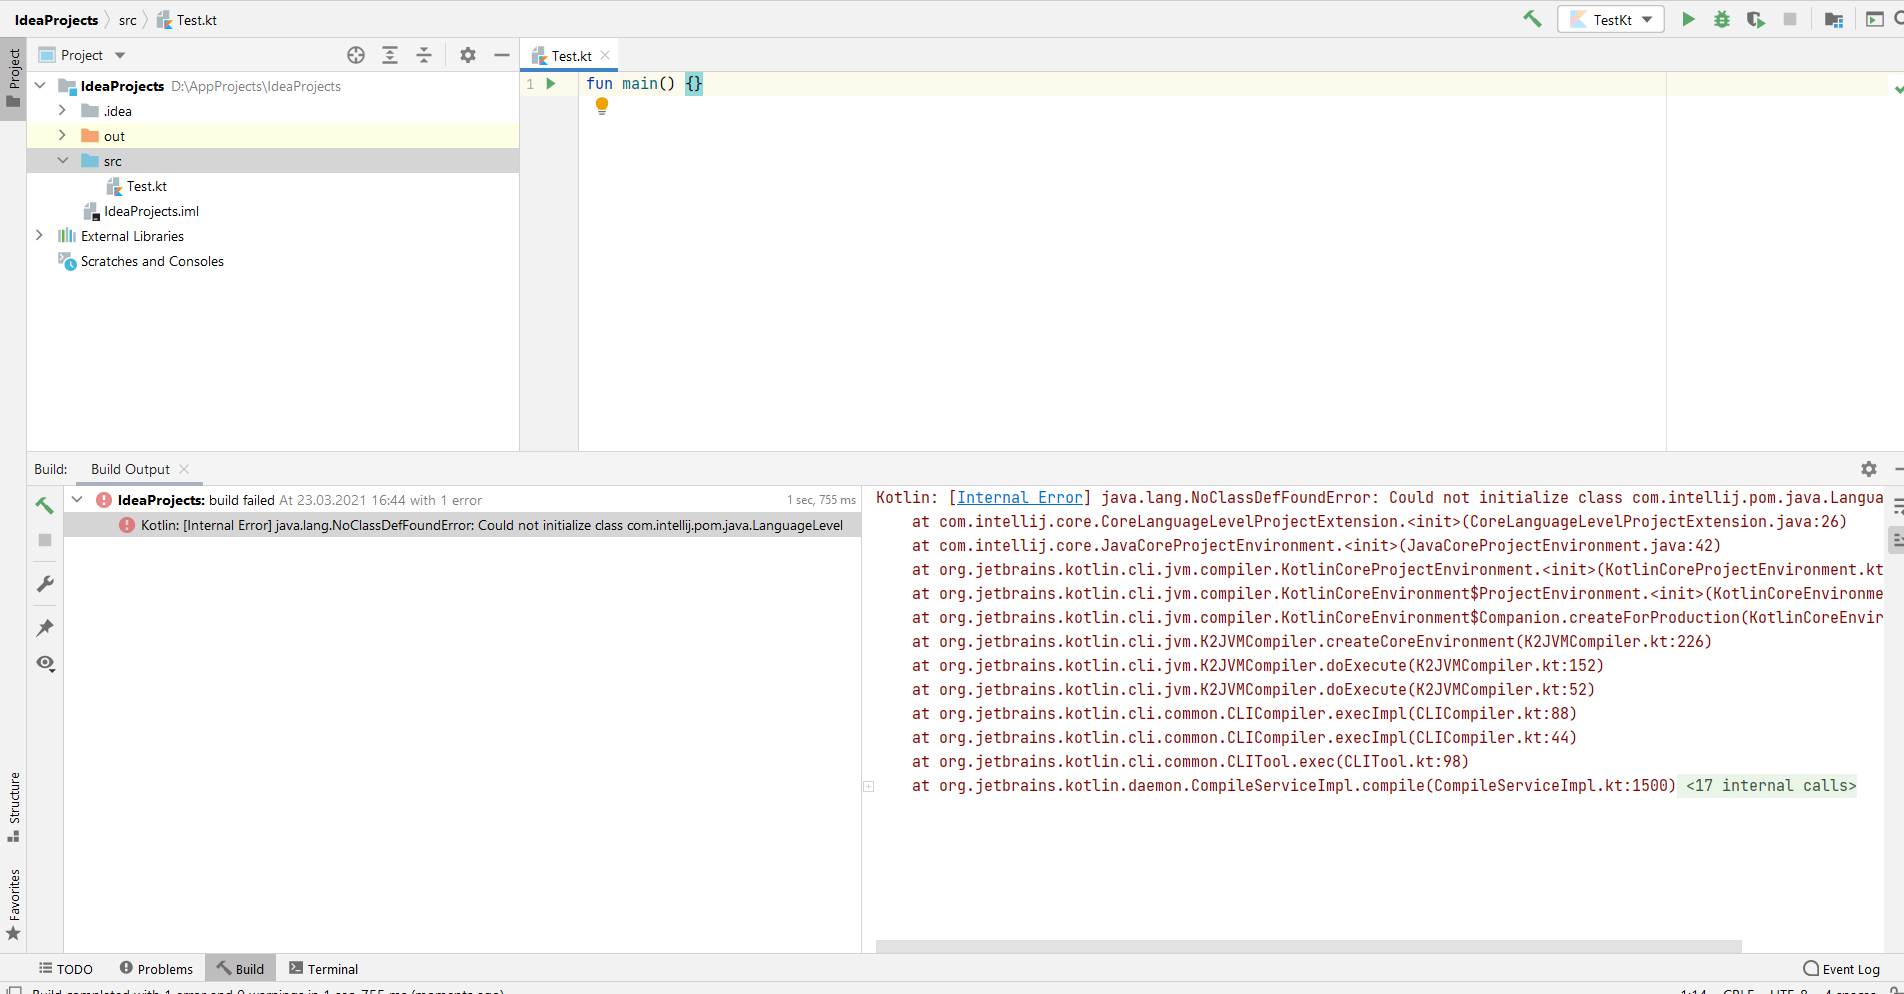Click the Internal Error hyperlink
Viewport: 1904px width, 994px height.
(x=1020, y=498)
